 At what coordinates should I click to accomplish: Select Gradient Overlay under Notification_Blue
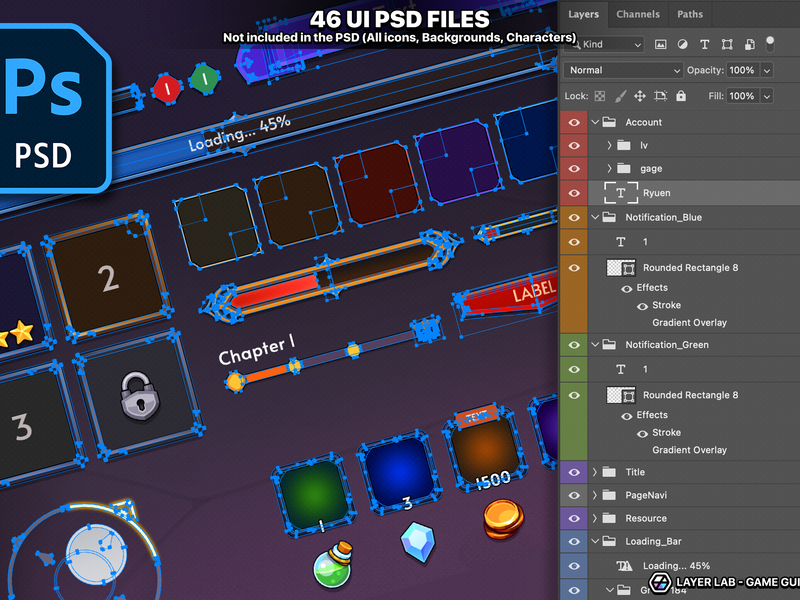pos(689,322)
